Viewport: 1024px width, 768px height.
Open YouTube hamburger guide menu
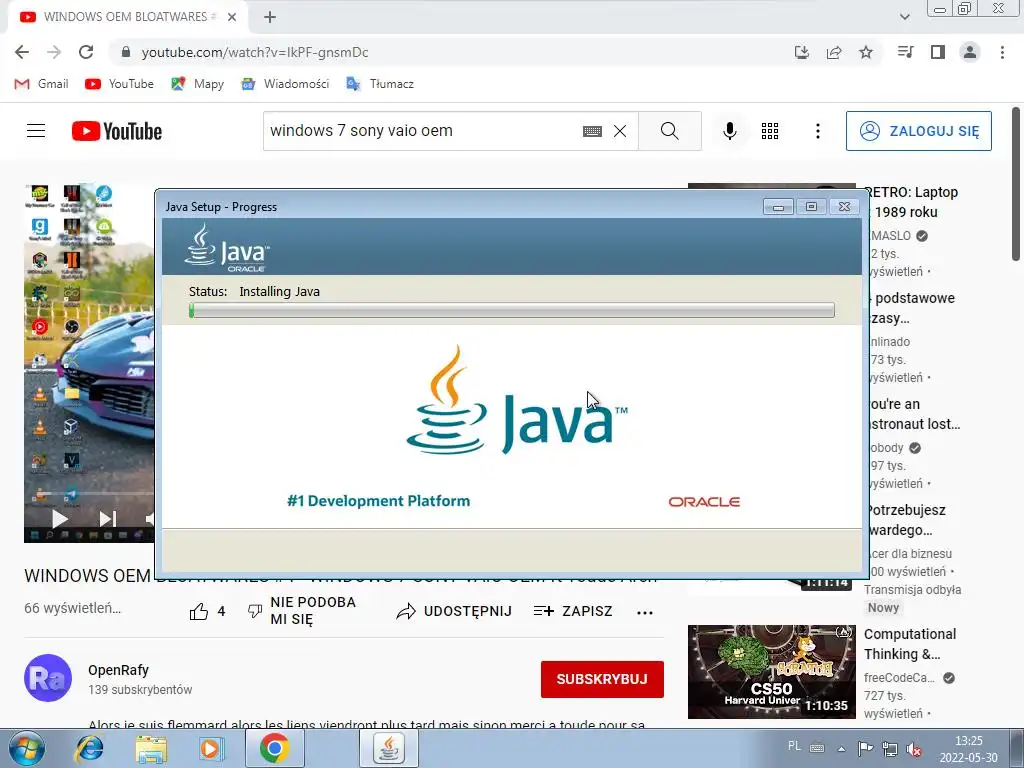(36, 131)
